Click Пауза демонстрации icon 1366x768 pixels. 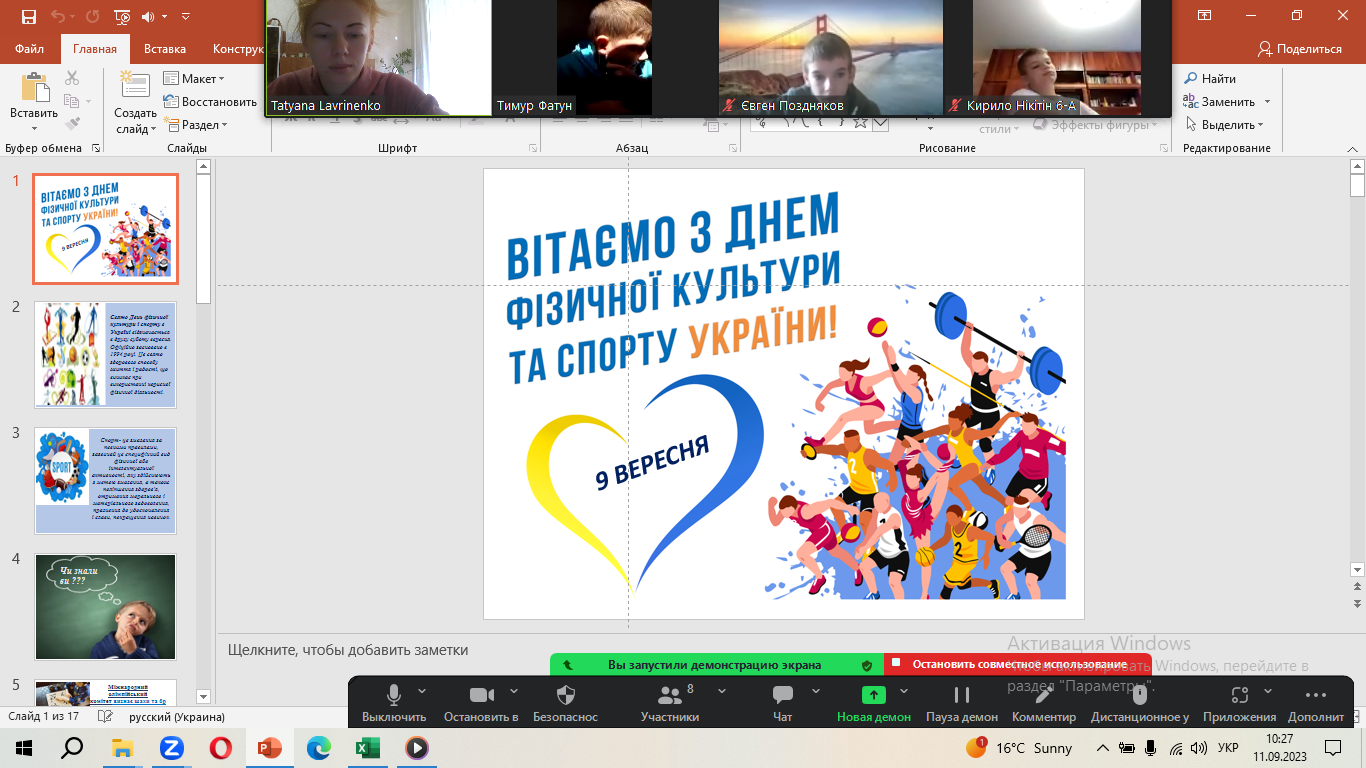tap(962, 695)
